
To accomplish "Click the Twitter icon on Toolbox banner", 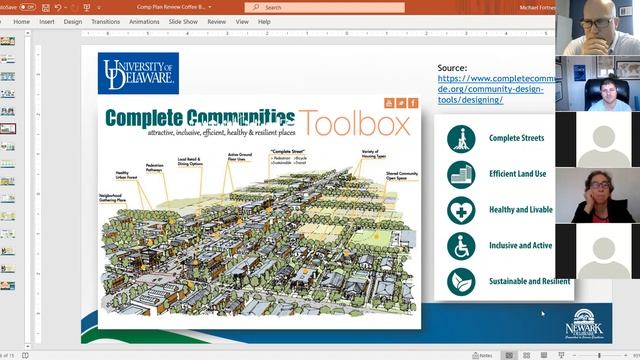I will [401, 103].
